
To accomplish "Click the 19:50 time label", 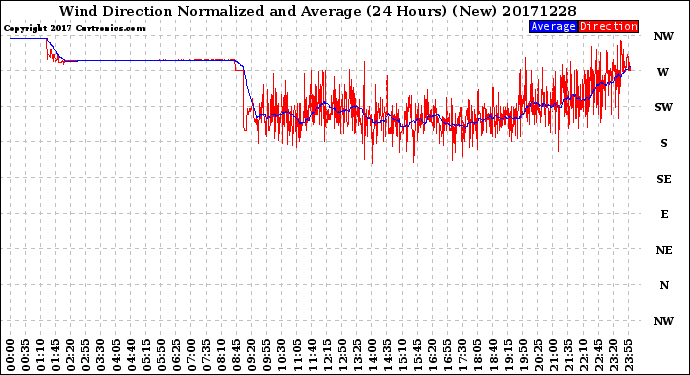I will [x=523, y=355].
